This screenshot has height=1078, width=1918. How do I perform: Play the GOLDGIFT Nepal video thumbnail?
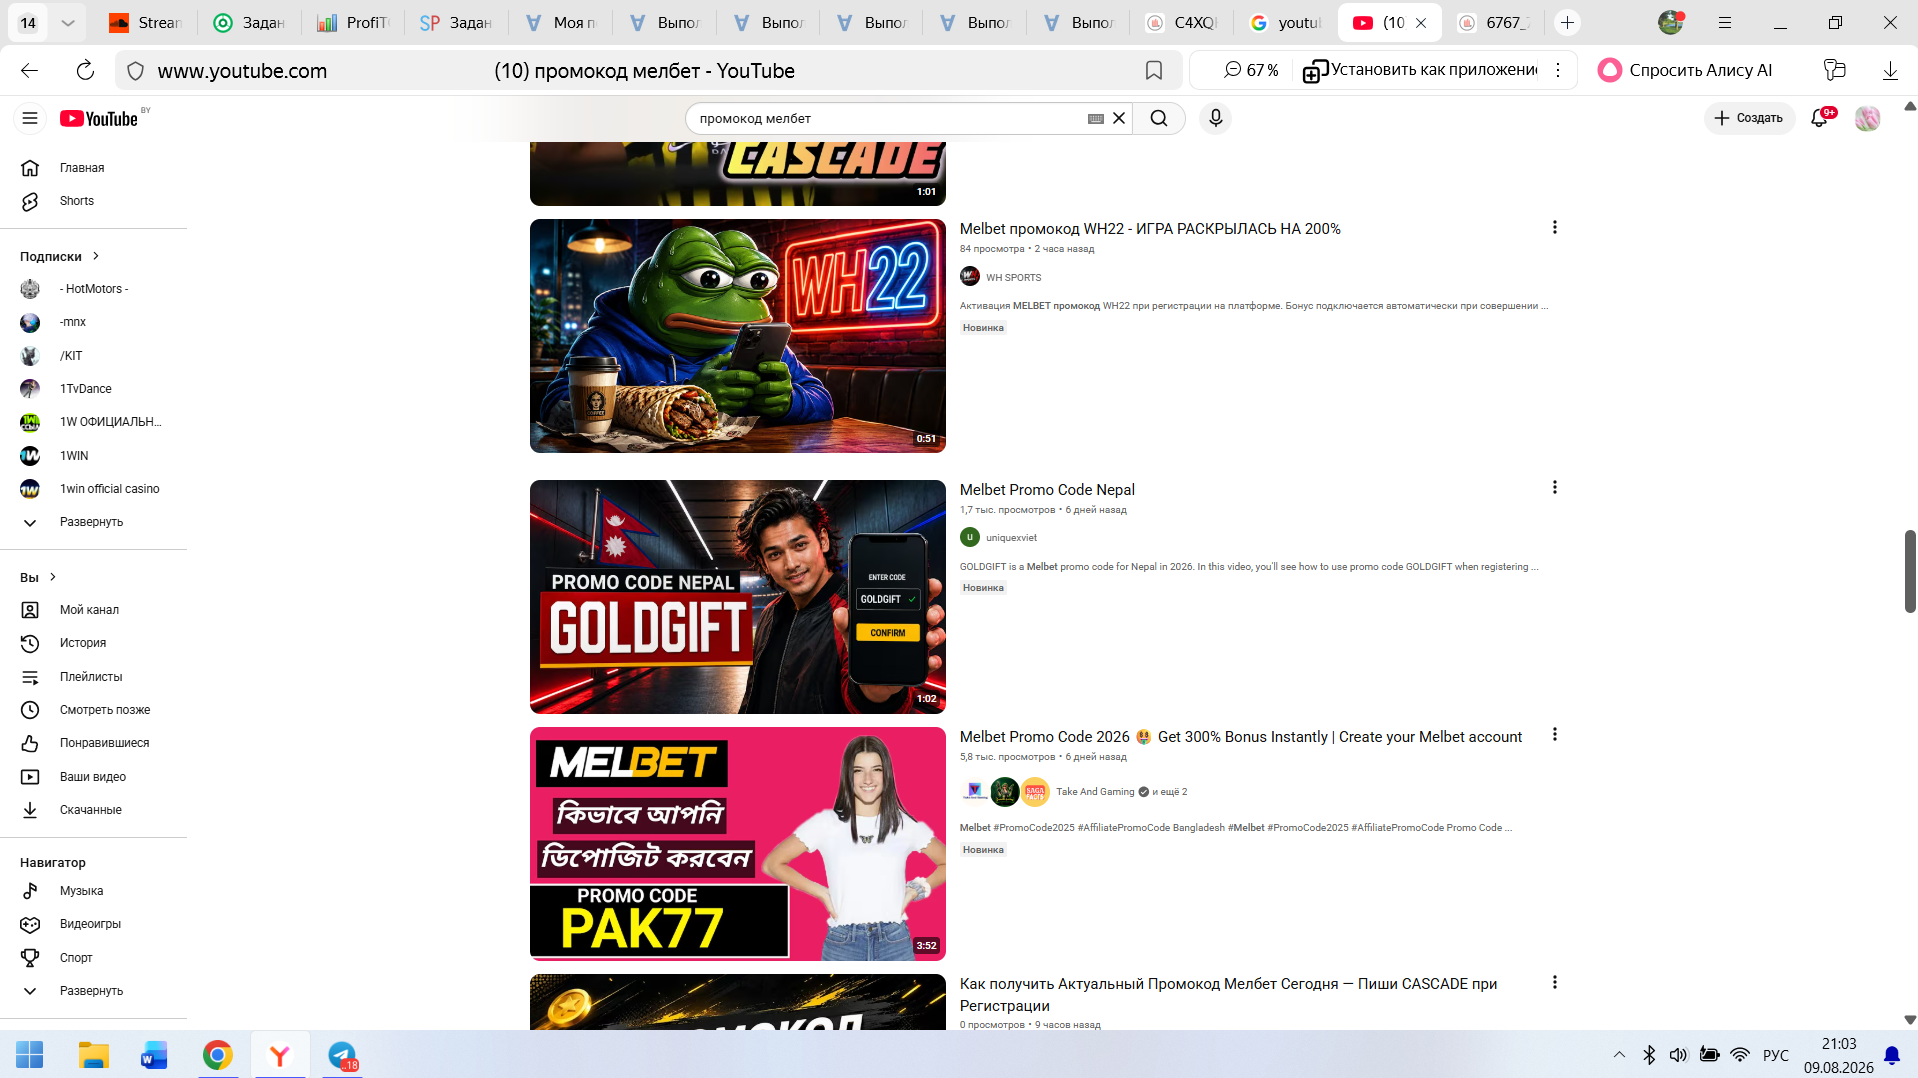click(x=738, y=597)
